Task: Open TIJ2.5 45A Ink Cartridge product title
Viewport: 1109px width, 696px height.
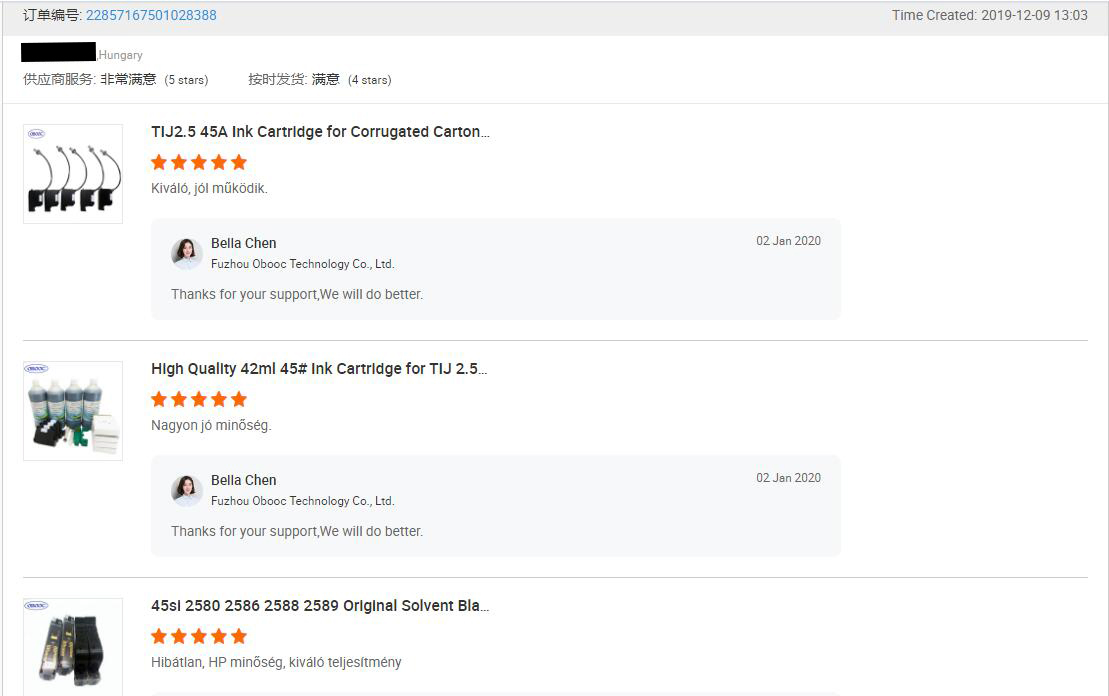Action: [x=320, y=132]
